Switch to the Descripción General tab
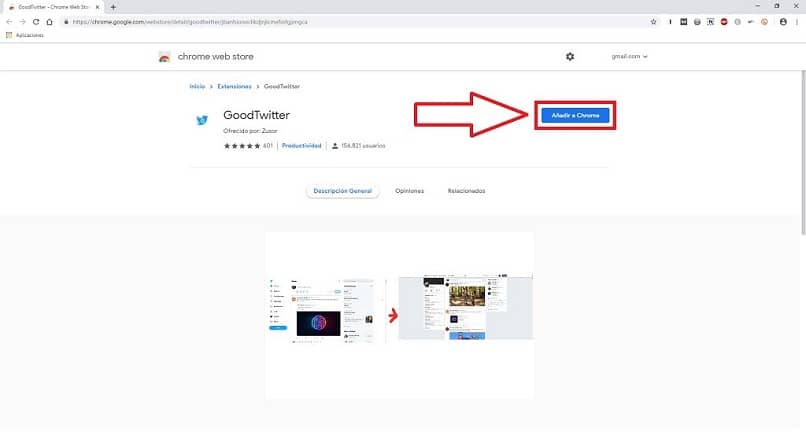Image resolution: width=806 pixels, height=436 pixels. pos(342,191)
